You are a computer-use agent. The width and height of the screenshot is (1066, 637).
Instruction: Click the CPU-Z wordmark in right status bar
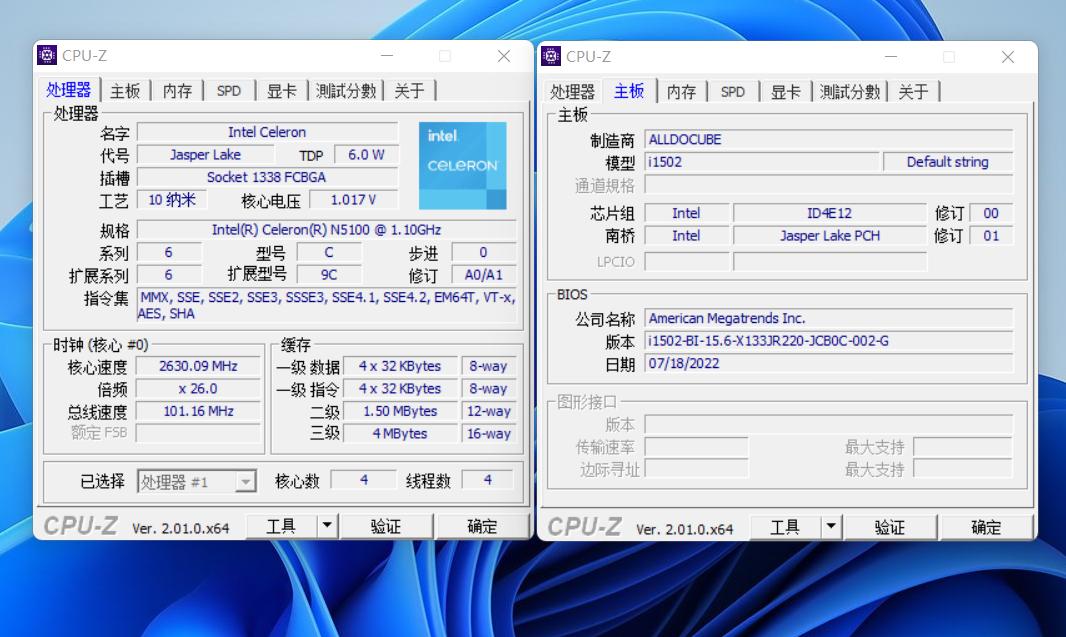pyautogui.click(x=585, y=526)
